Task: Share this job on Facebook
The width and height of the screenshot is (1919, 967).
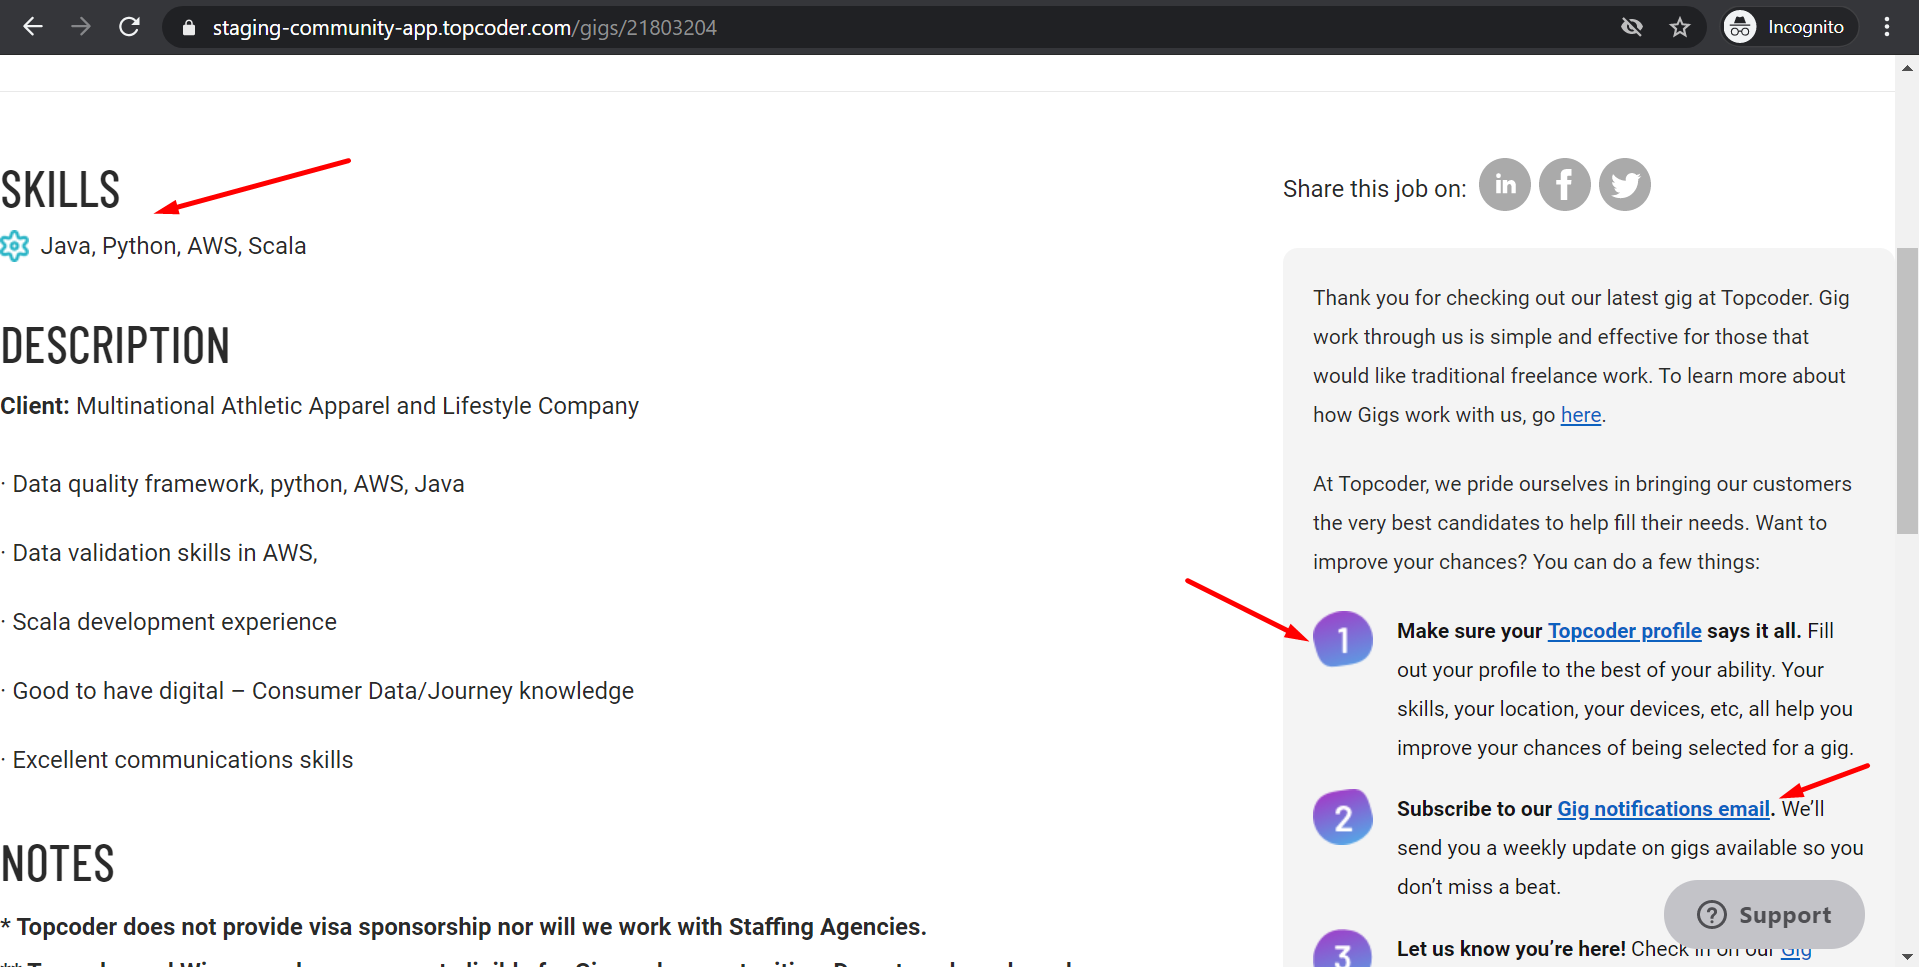Action: 1565,185
